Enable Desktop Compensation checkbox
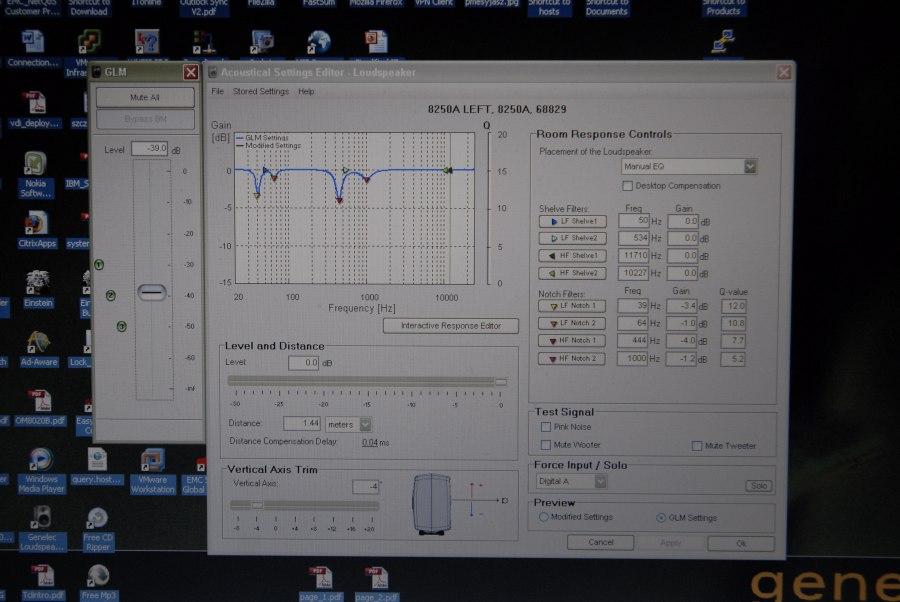This screenshot has height=602, width=900. (627, 186)
